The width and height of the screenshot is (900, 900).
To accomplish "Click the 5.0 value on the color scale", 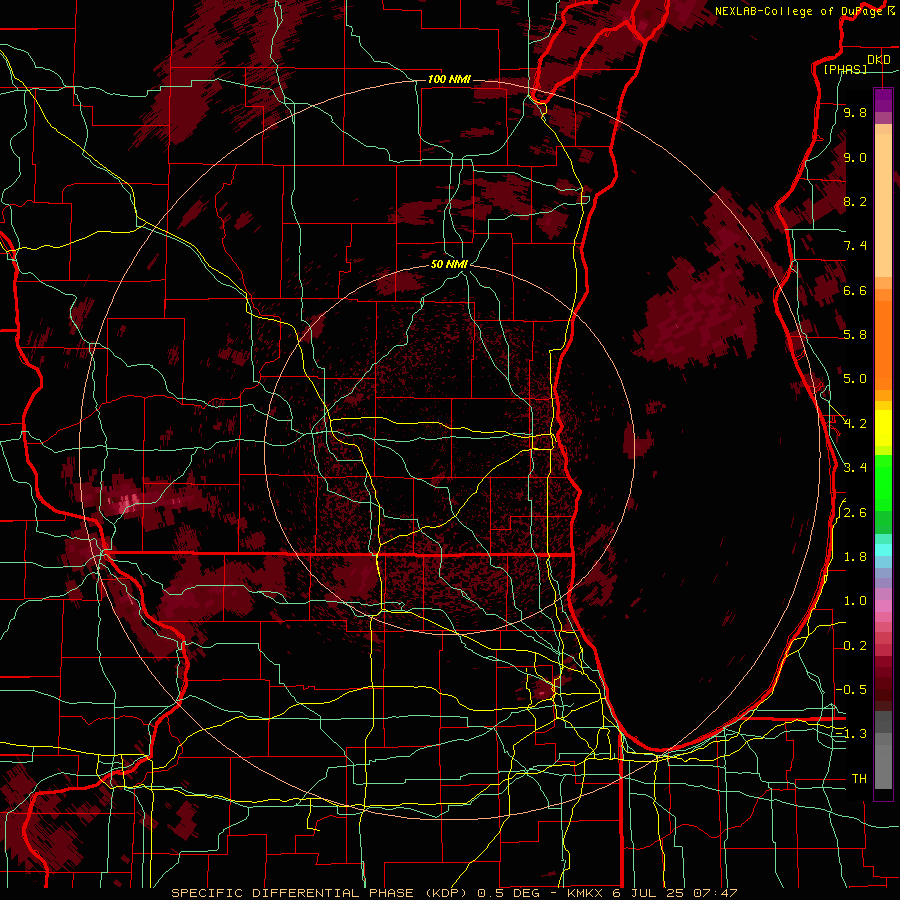I will pyautogui.click(x=855, y=379).
